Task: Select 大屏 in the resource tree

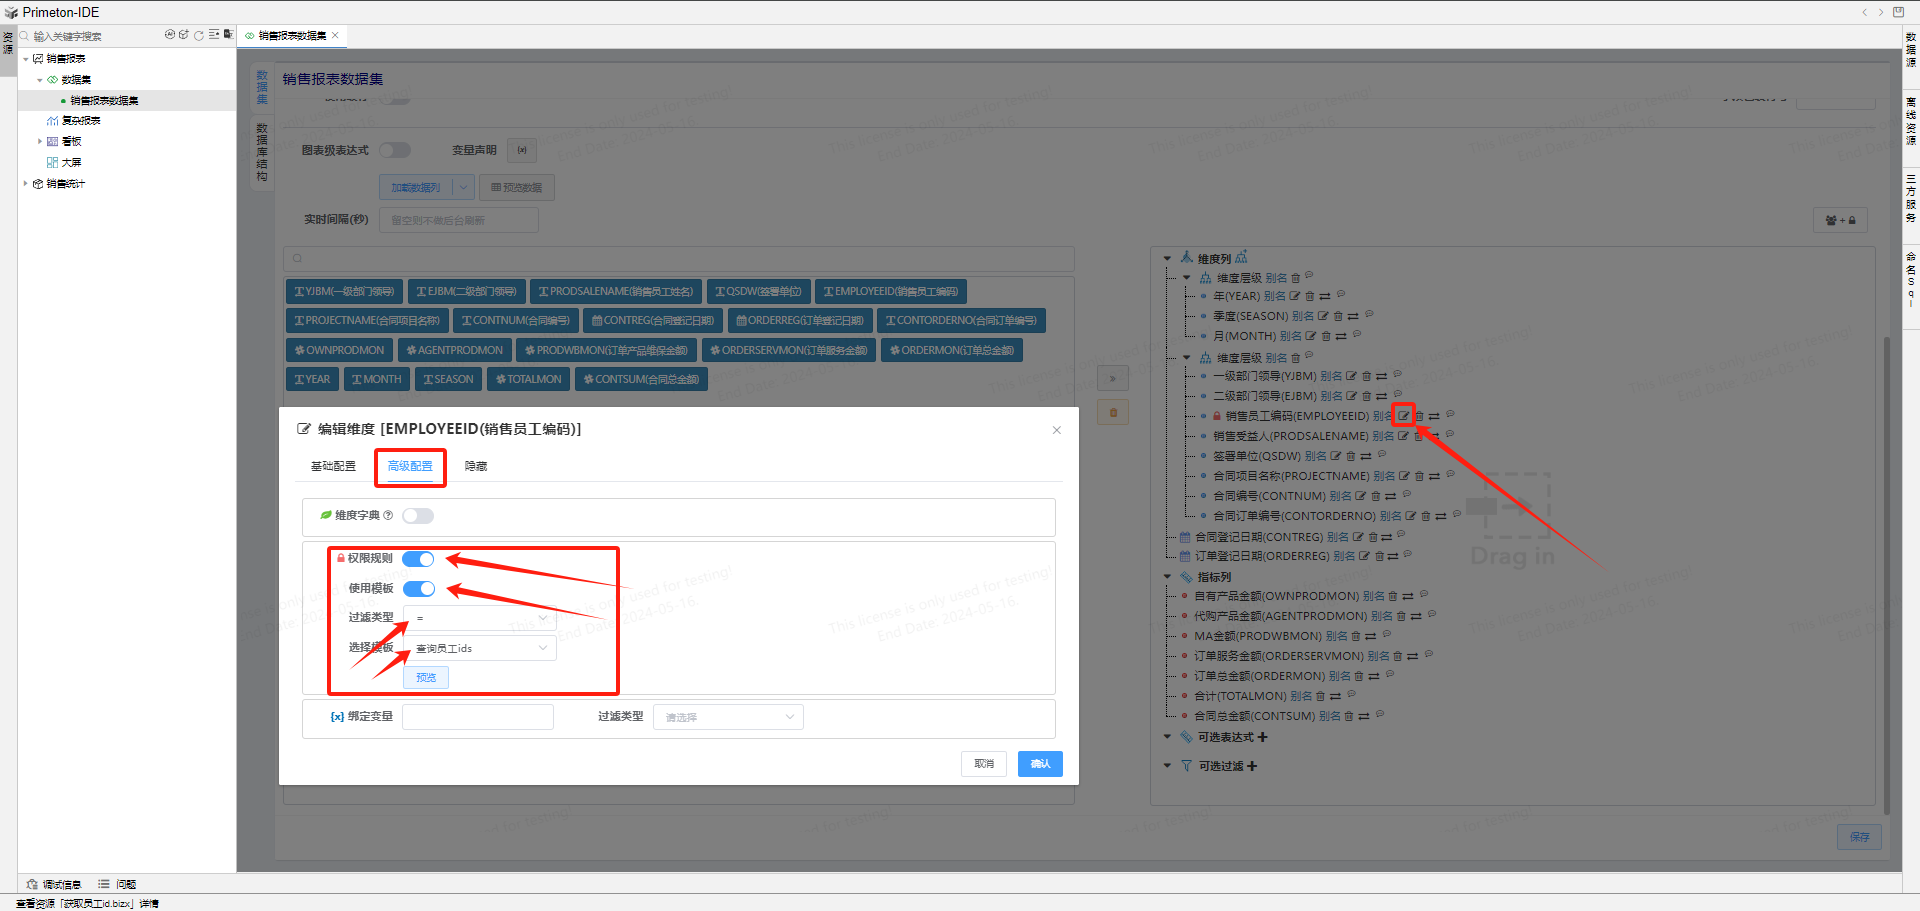Action: point(71,163)
